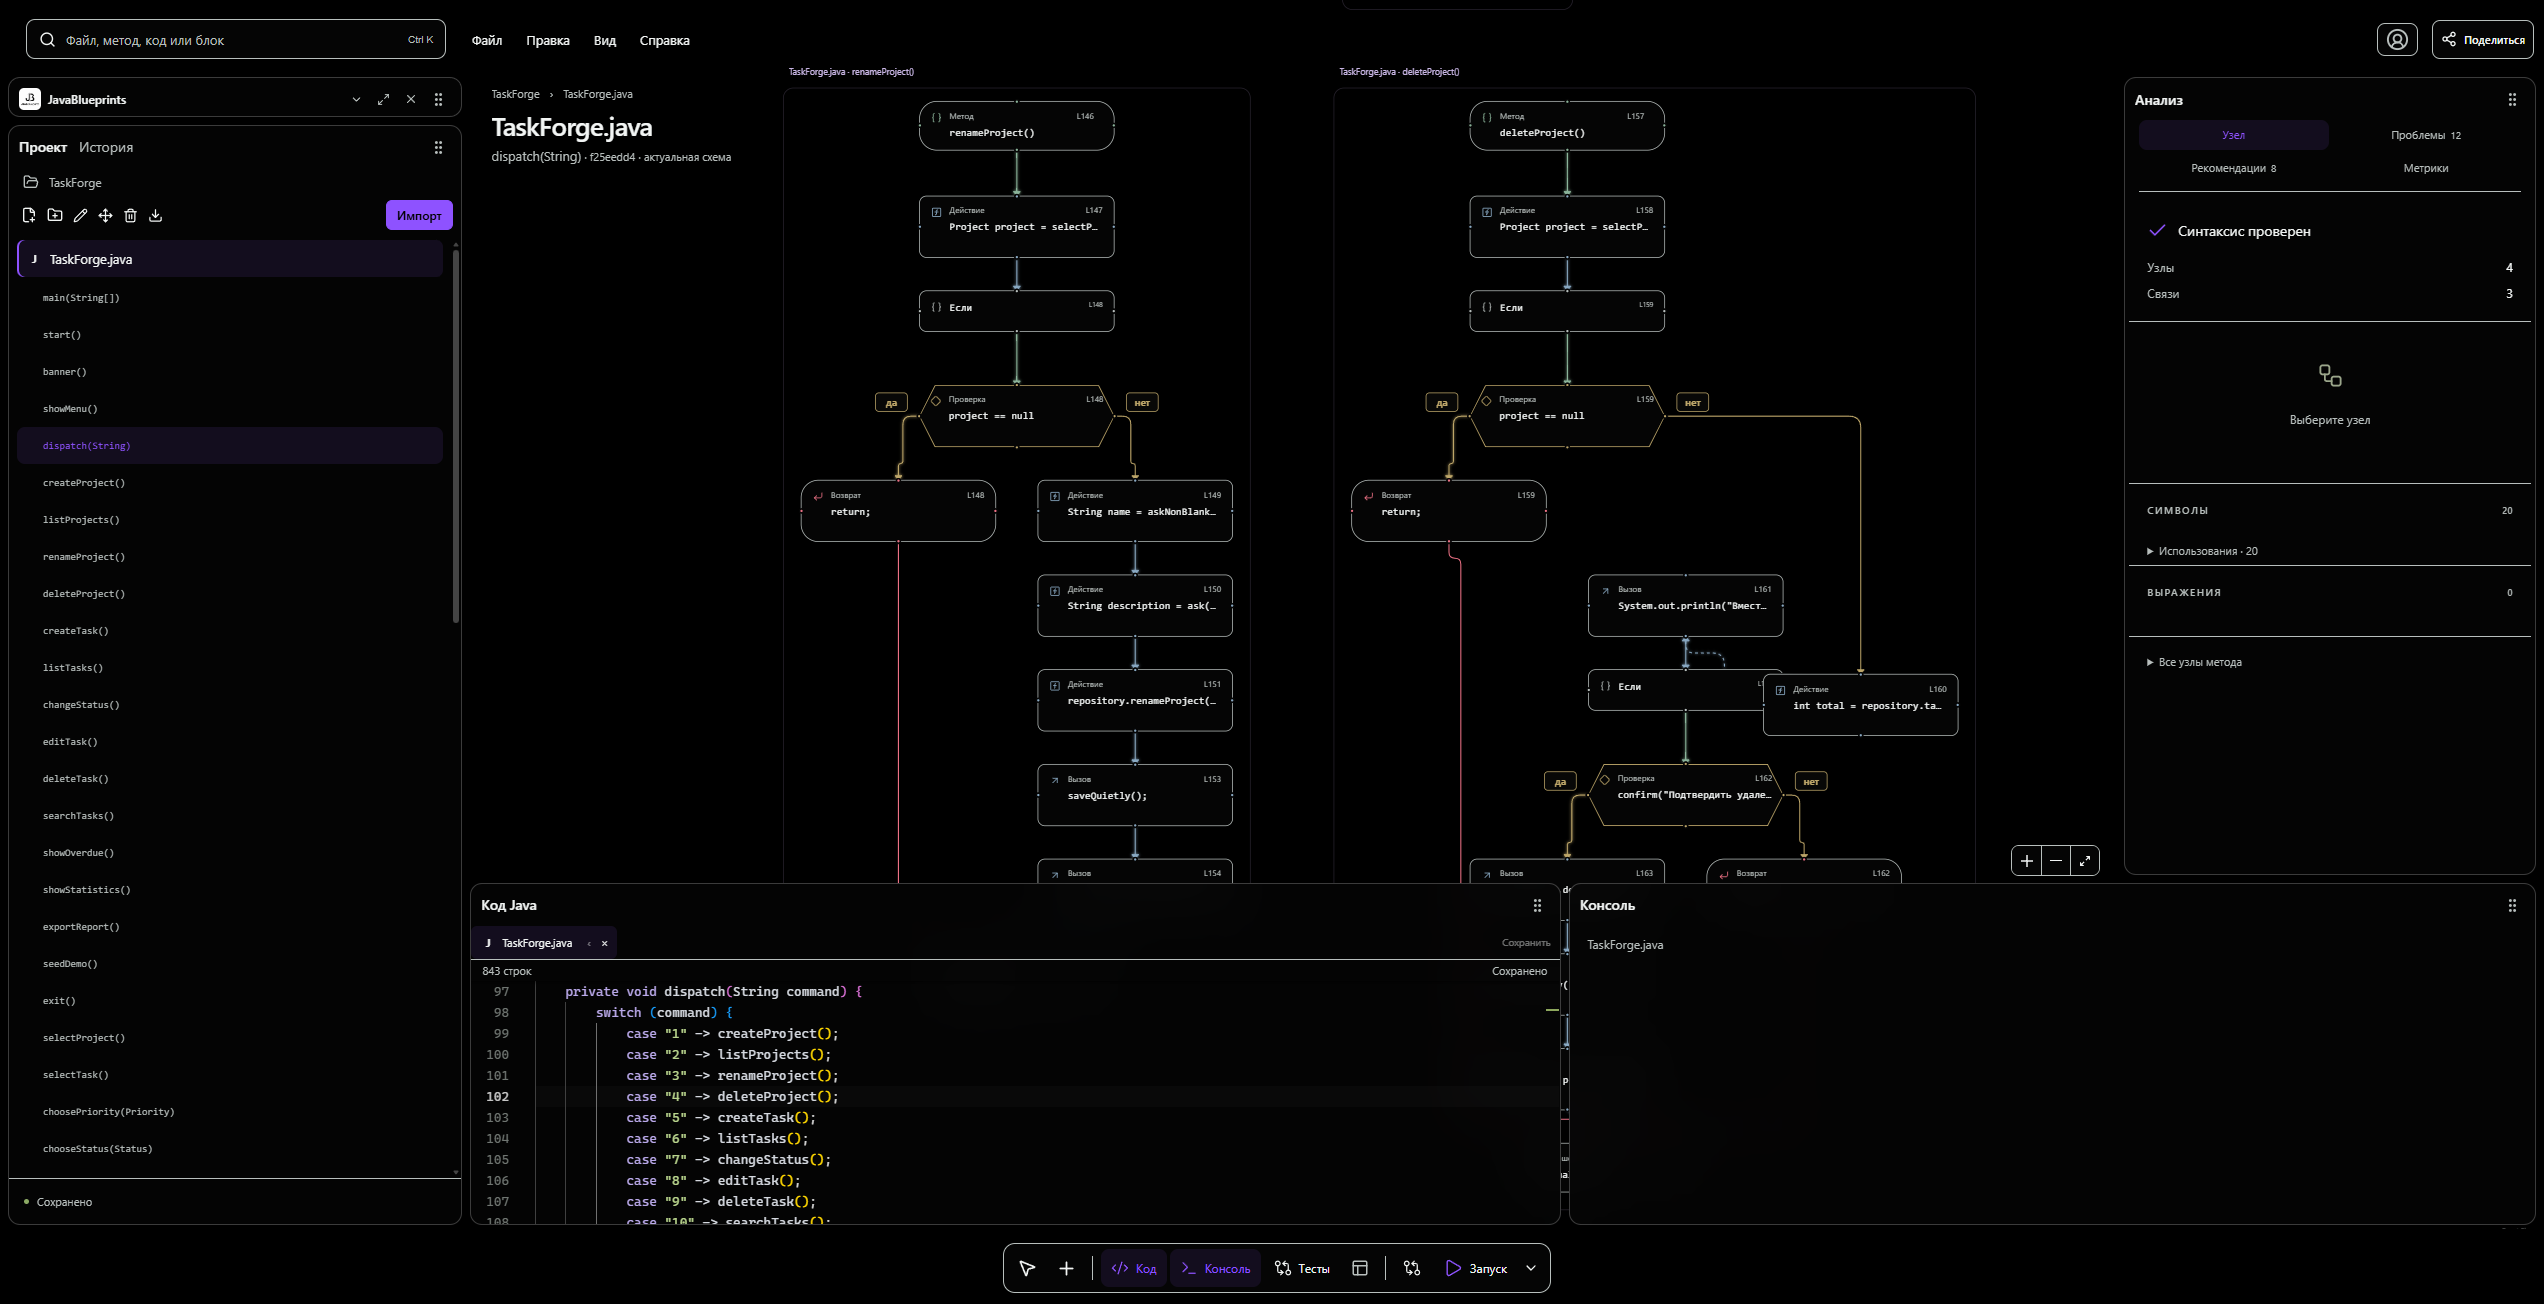
Task: Click the plus add-node tool in bottom toolbar
Action: point(1066,1268)
